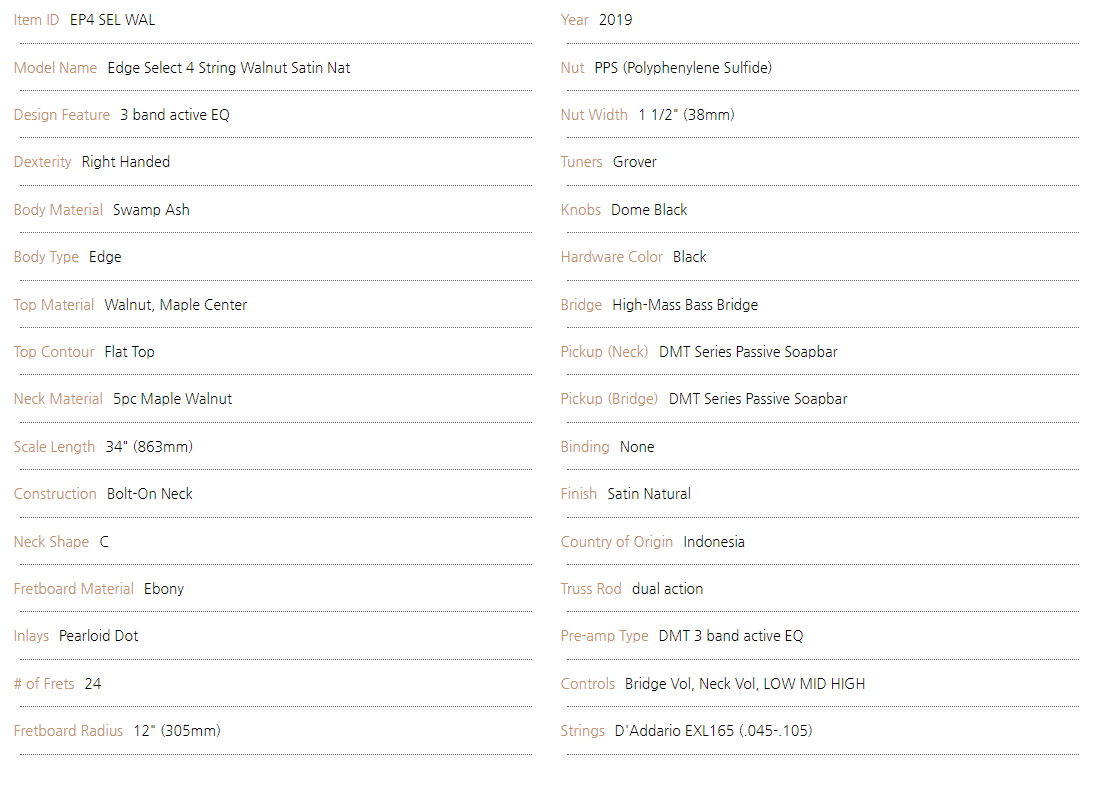
Task: Select the Pickup (Neck) label
Action: (604, 352)
